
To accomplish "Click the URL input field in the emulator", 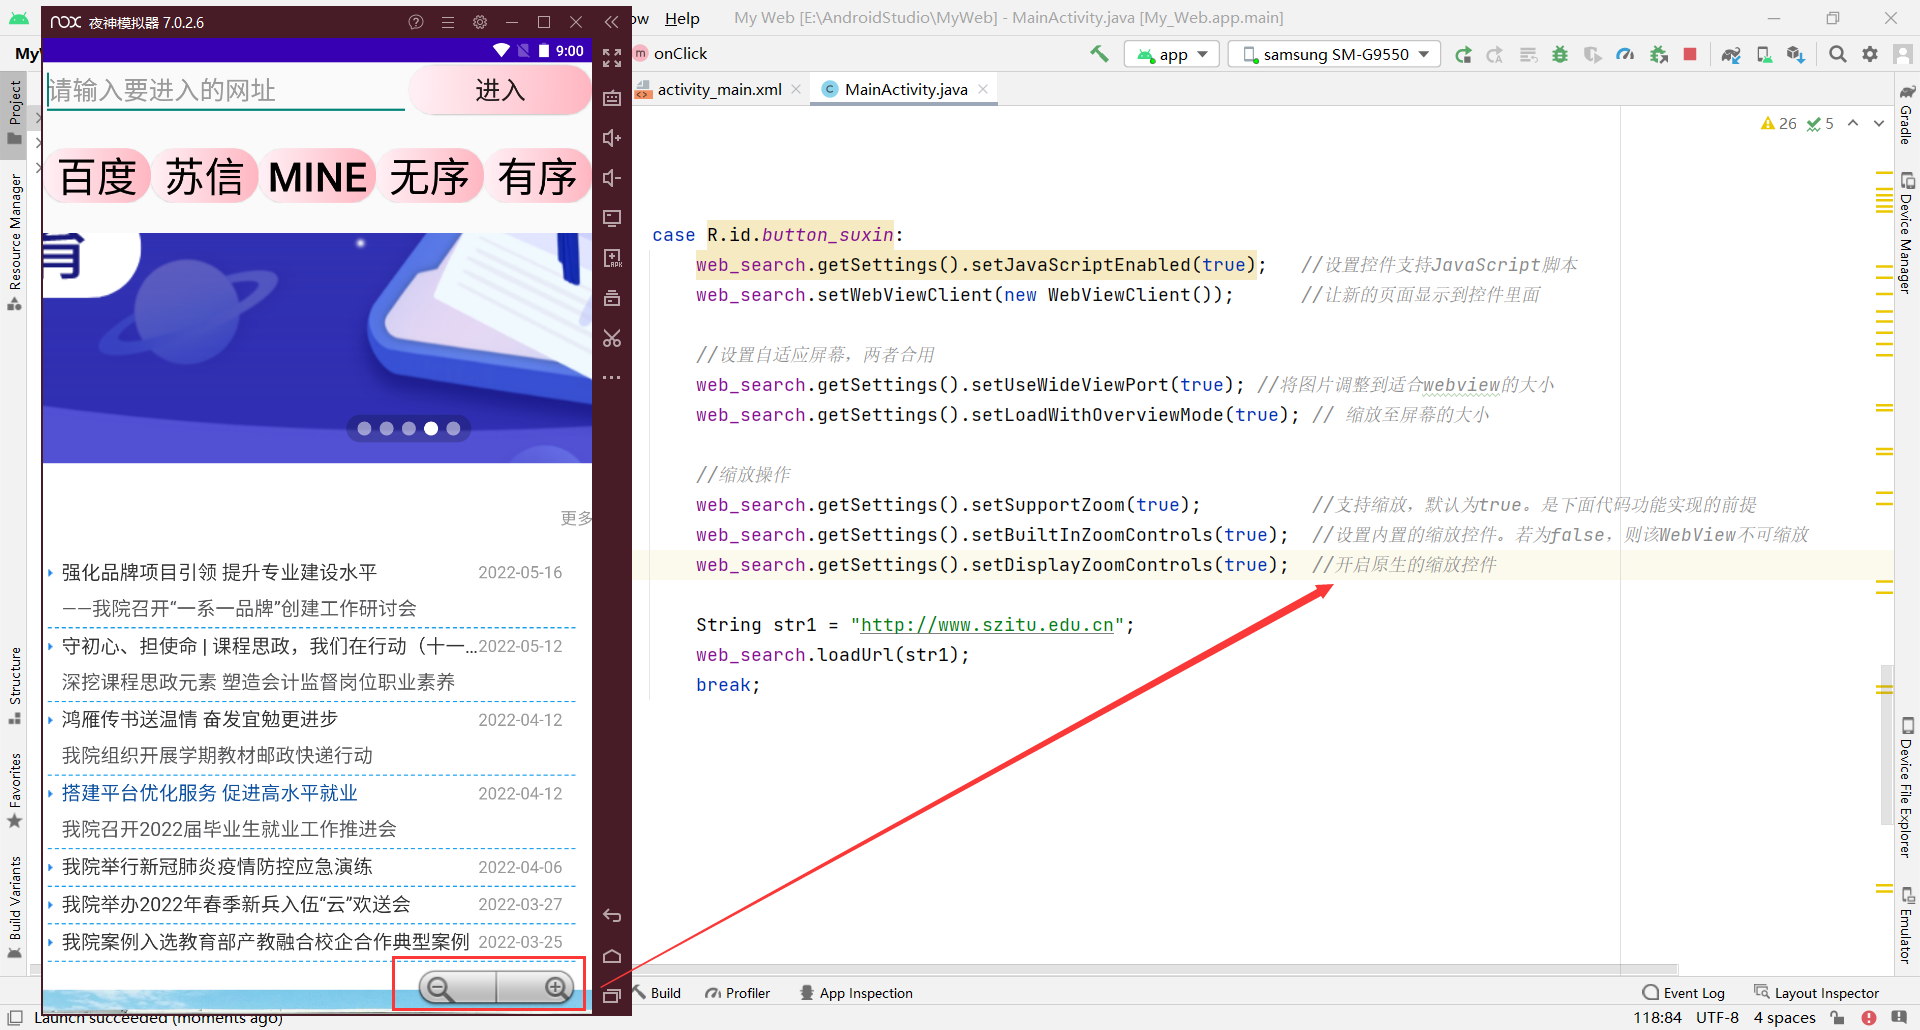I will pos(225,89).
